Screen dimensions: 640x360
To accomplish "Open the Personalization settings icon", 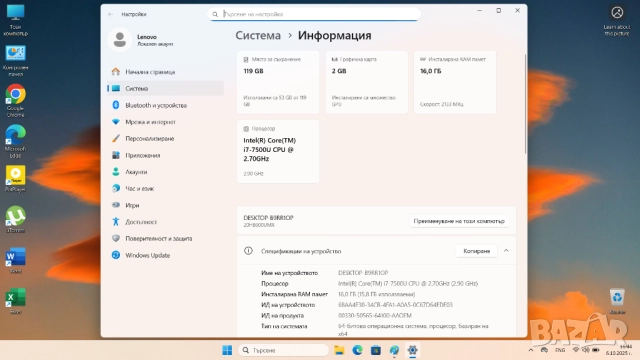I will coord(116,139).
